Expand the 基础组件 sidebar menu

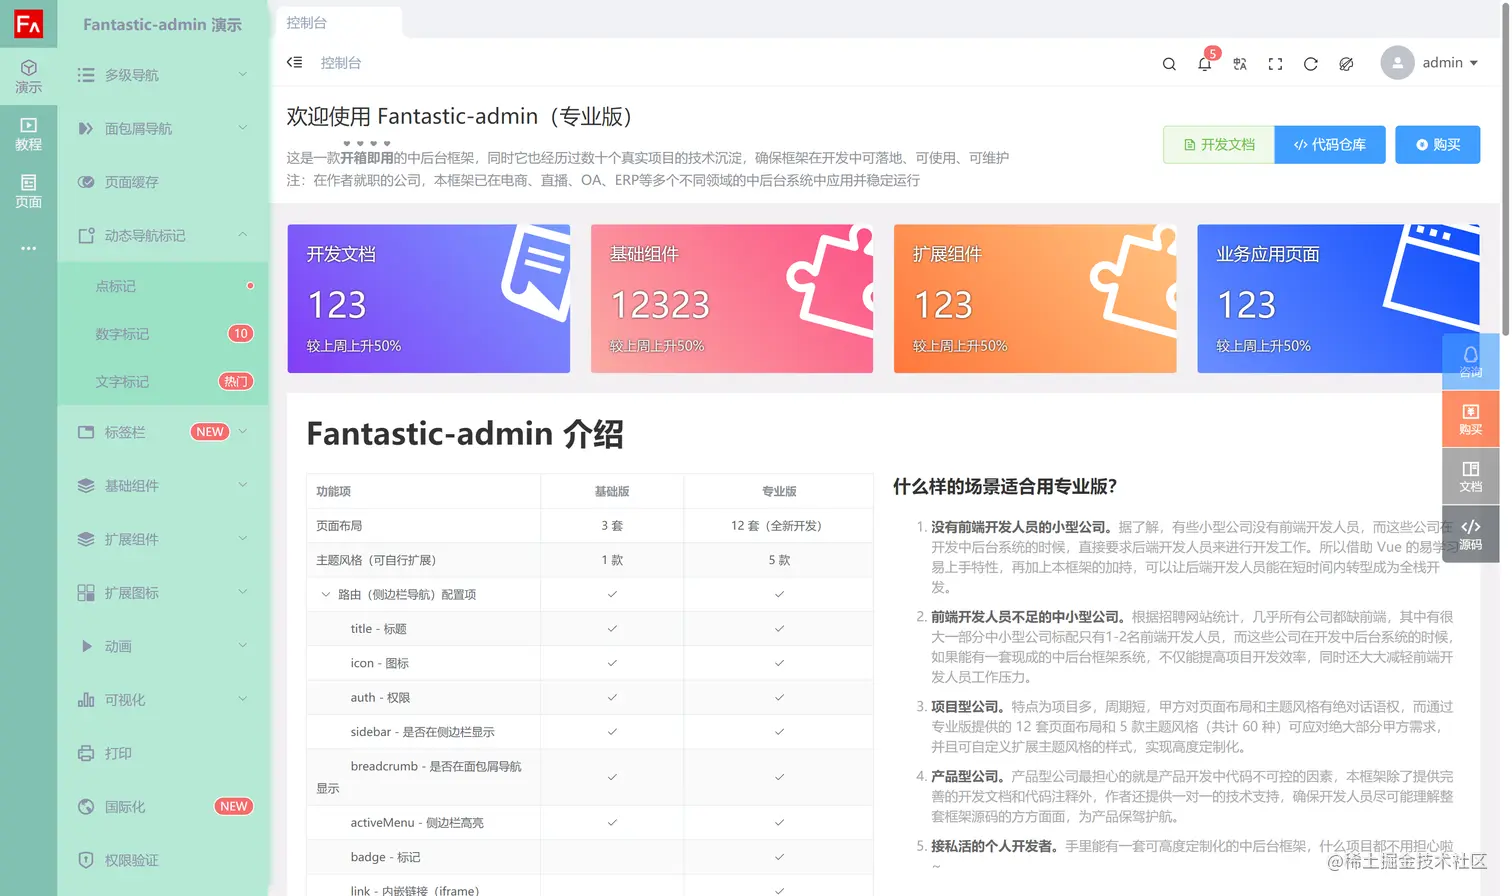(163, 485)
